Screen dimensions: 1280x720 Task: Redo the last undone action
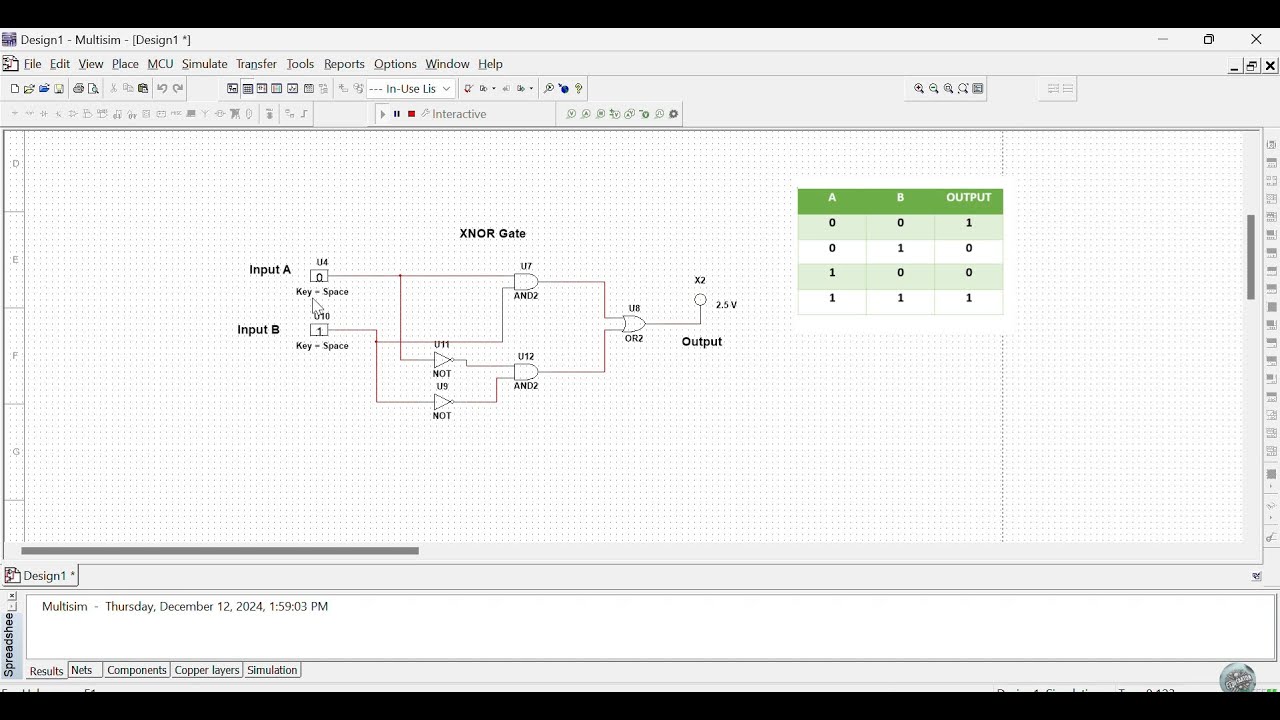tap(178, 89)
